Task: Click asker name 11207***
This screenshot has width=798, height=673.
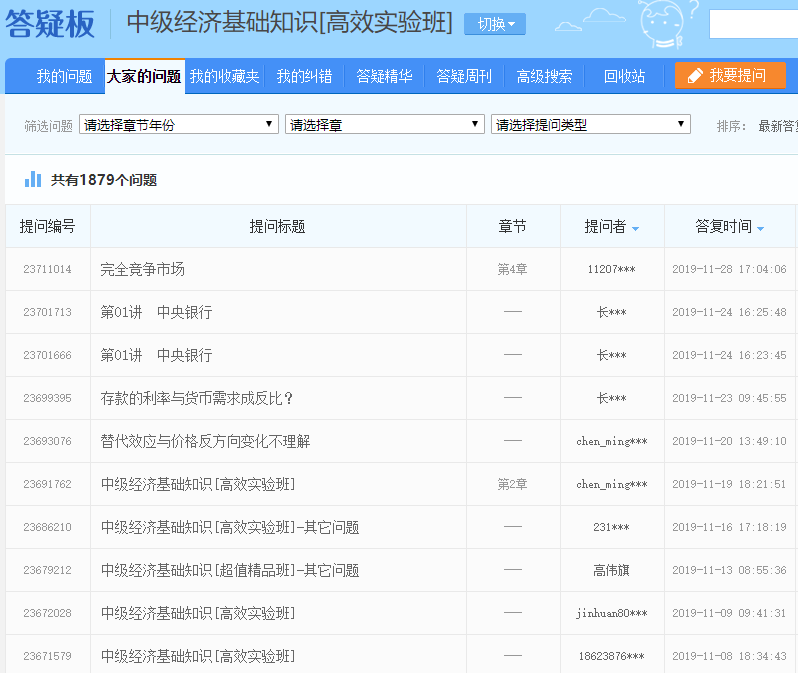Action: pos(611,269)
